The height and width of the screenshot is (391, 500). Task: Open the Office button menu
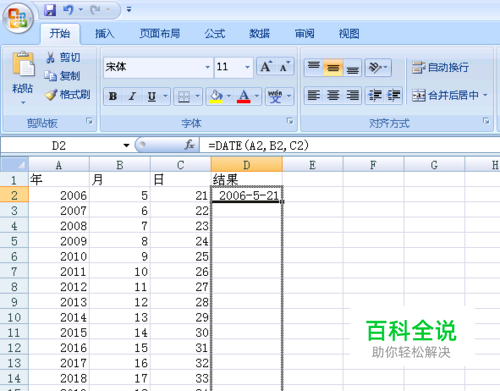[18, 18]
